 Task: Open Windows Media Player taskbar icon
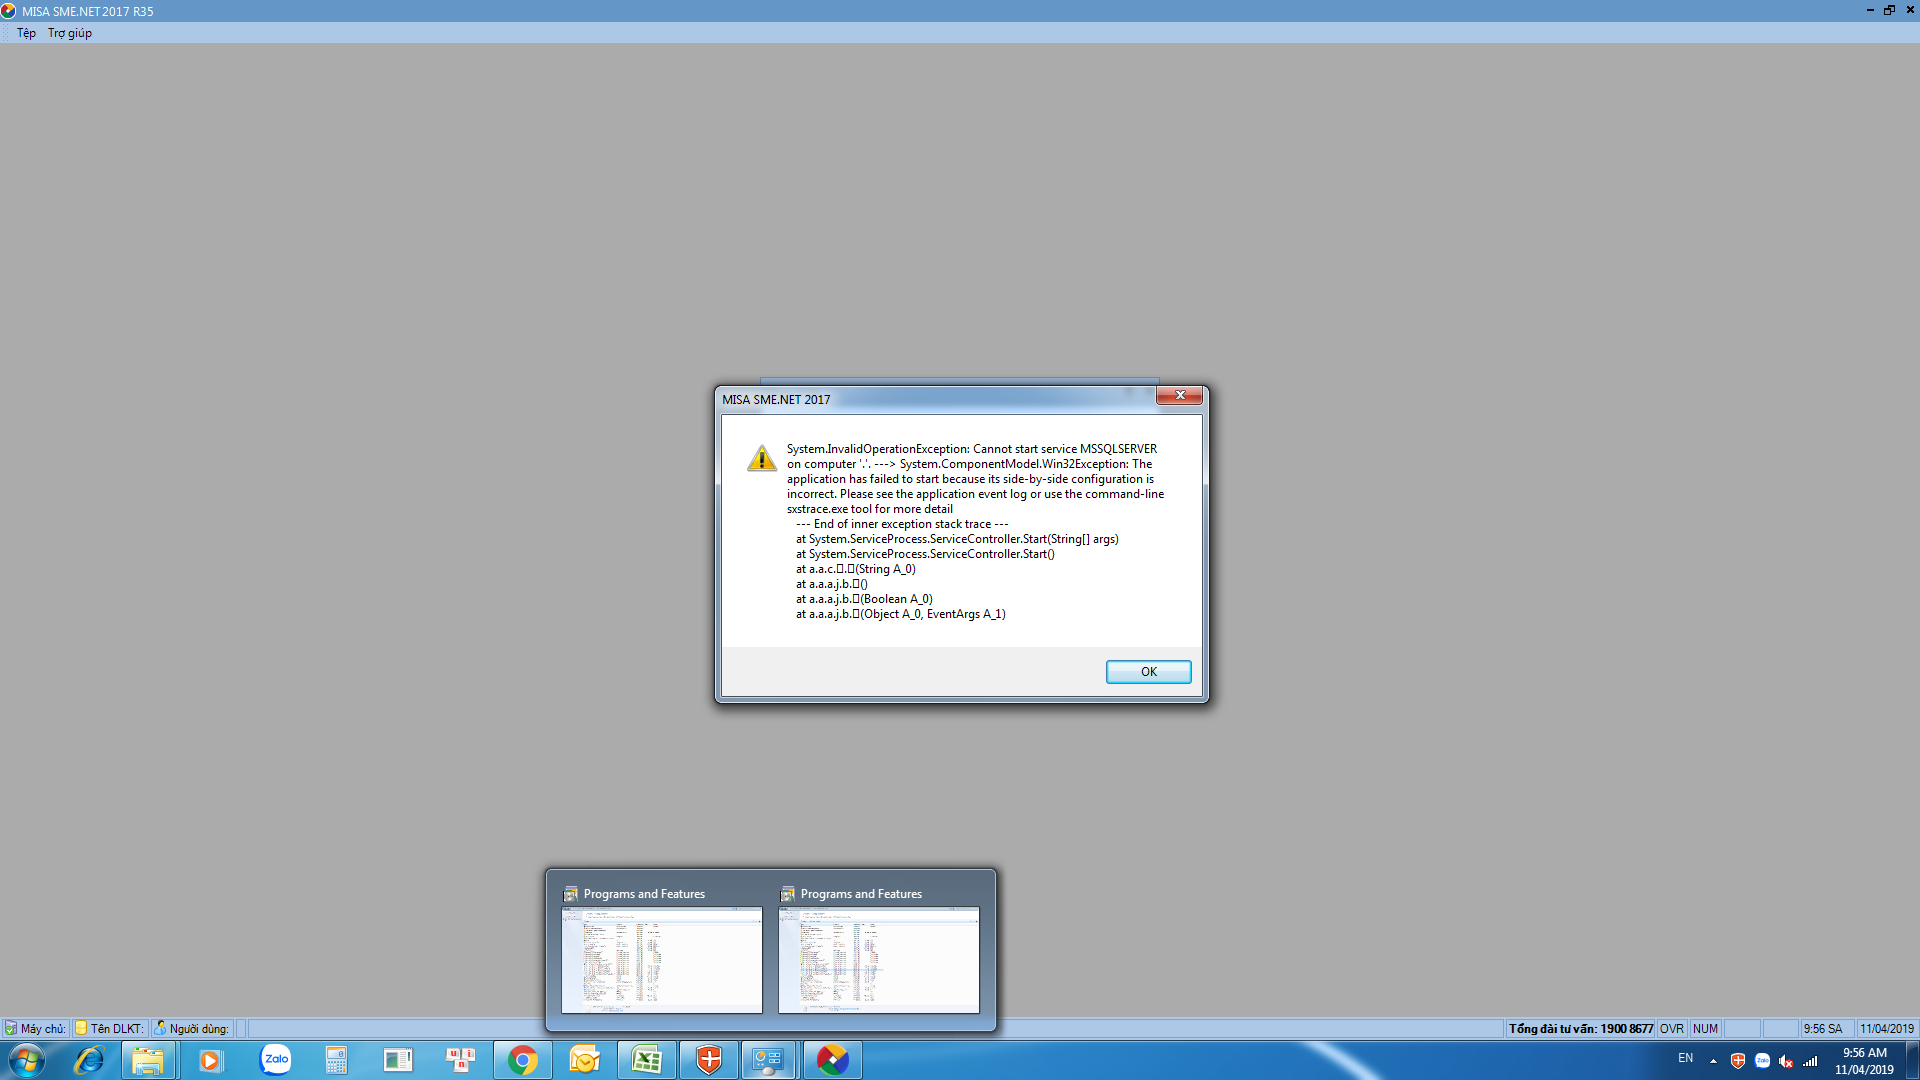coord(210,1060)
